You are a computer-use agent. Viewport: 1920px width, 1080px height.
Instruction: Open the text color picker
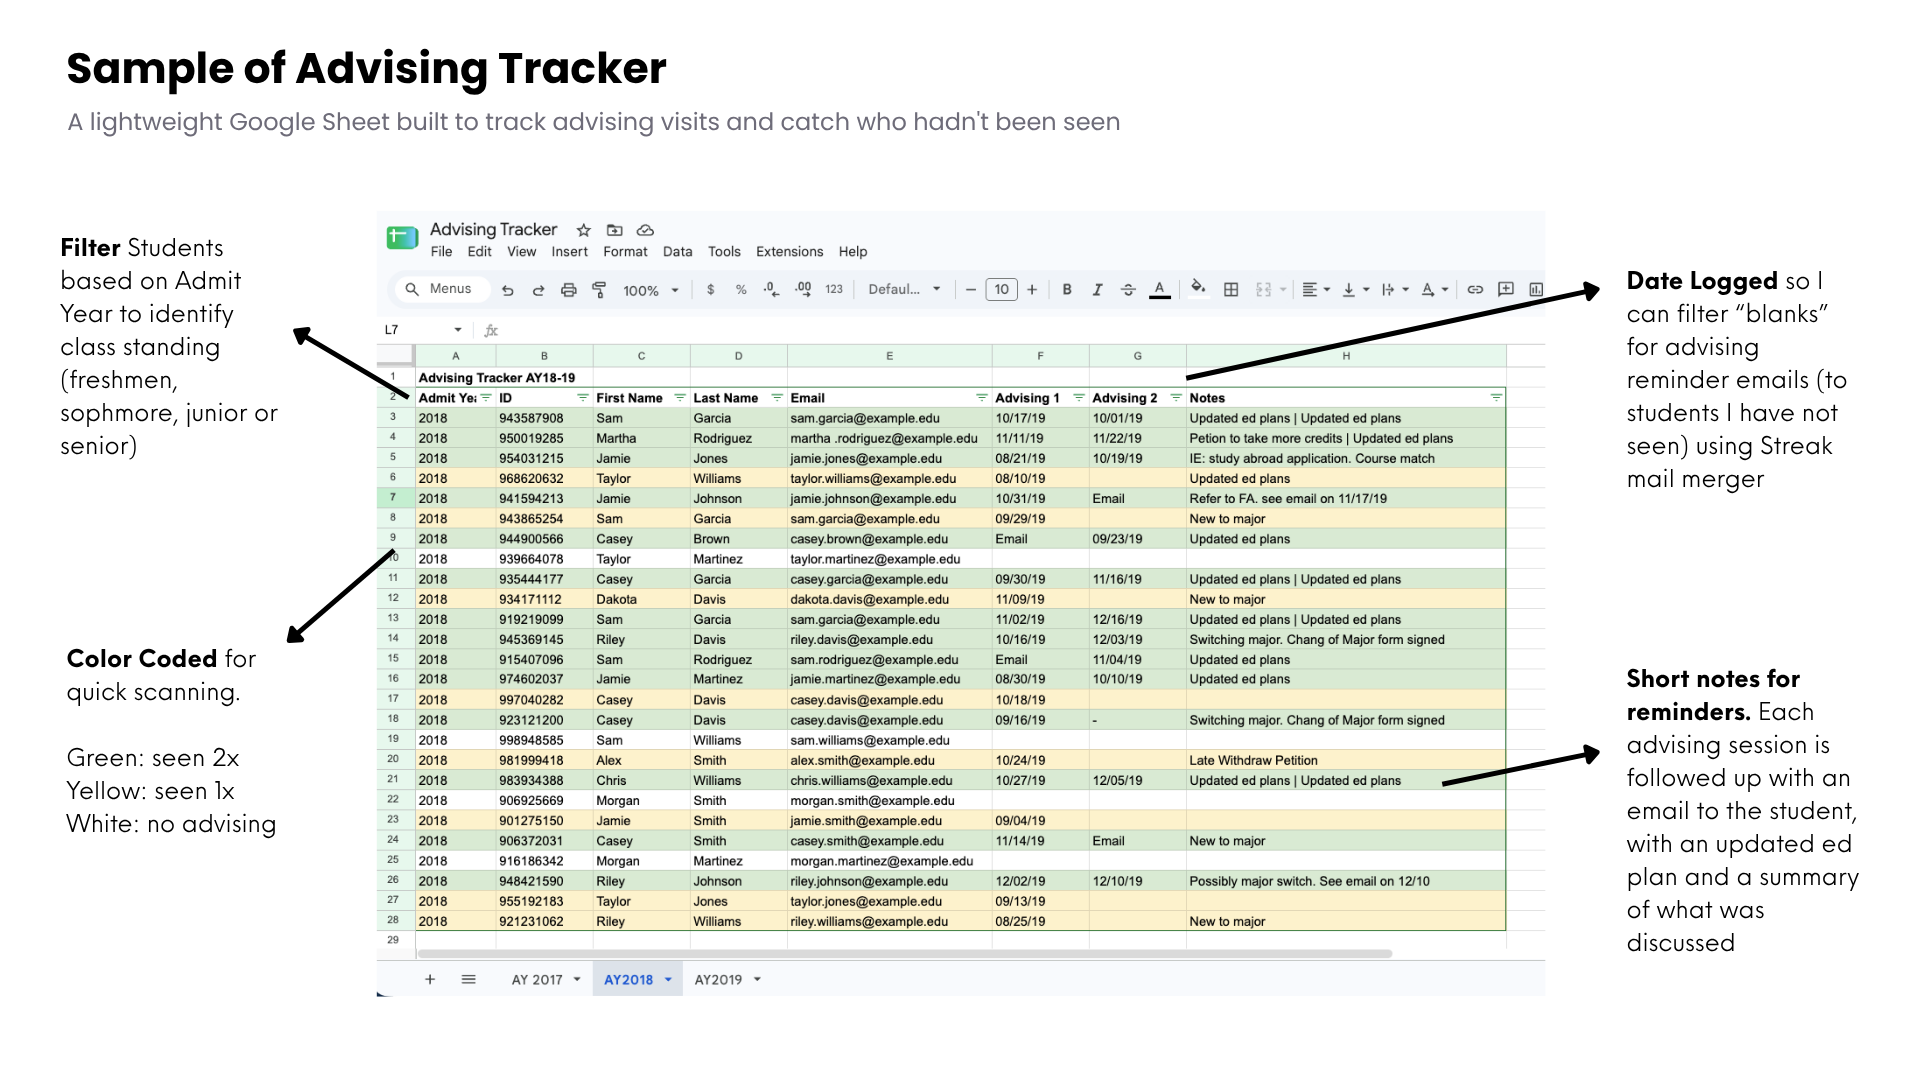(x=1159, y=290)
